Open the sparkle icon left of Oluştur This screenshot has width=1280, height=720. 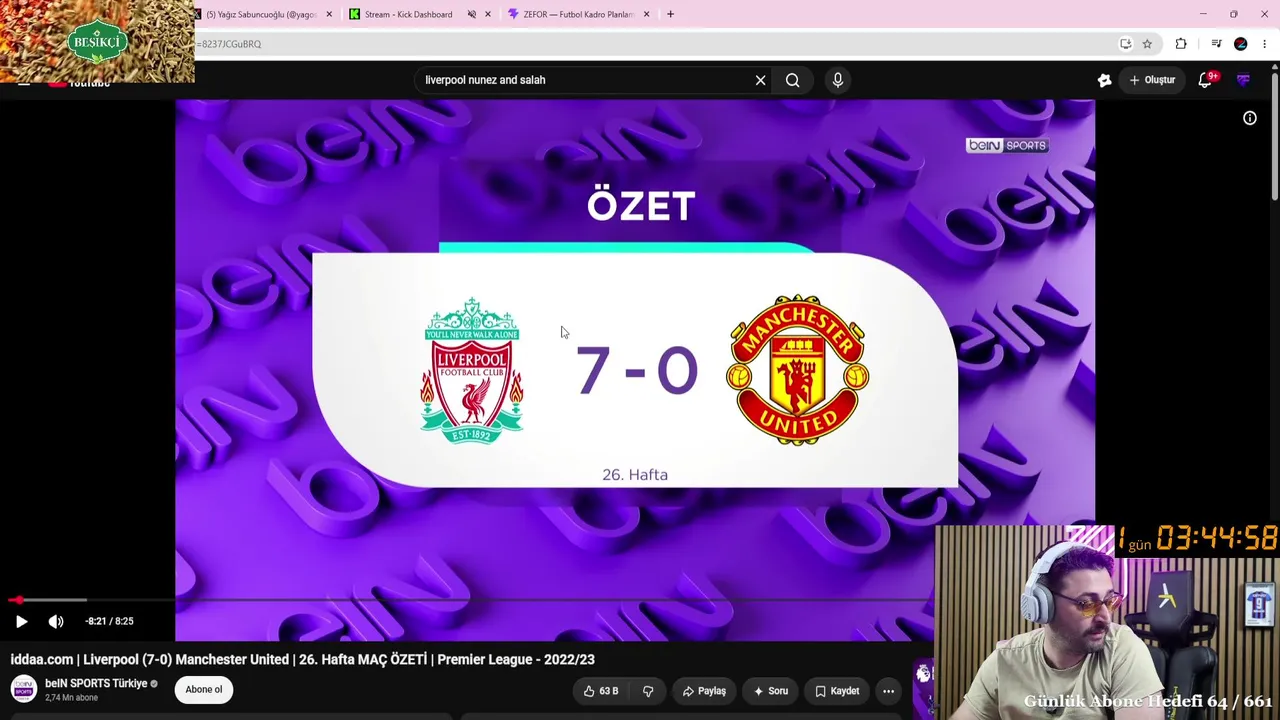click(1104, 80)
